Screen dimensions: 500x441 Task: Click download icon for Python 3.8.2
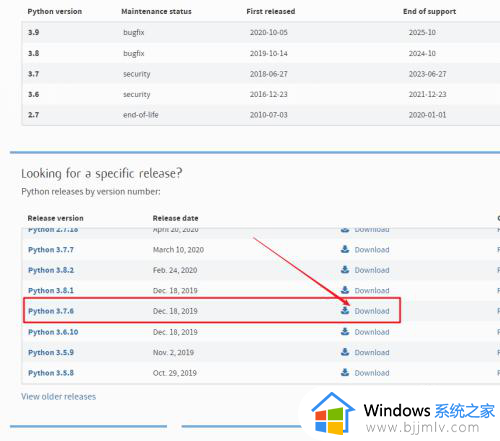[345, 269]
